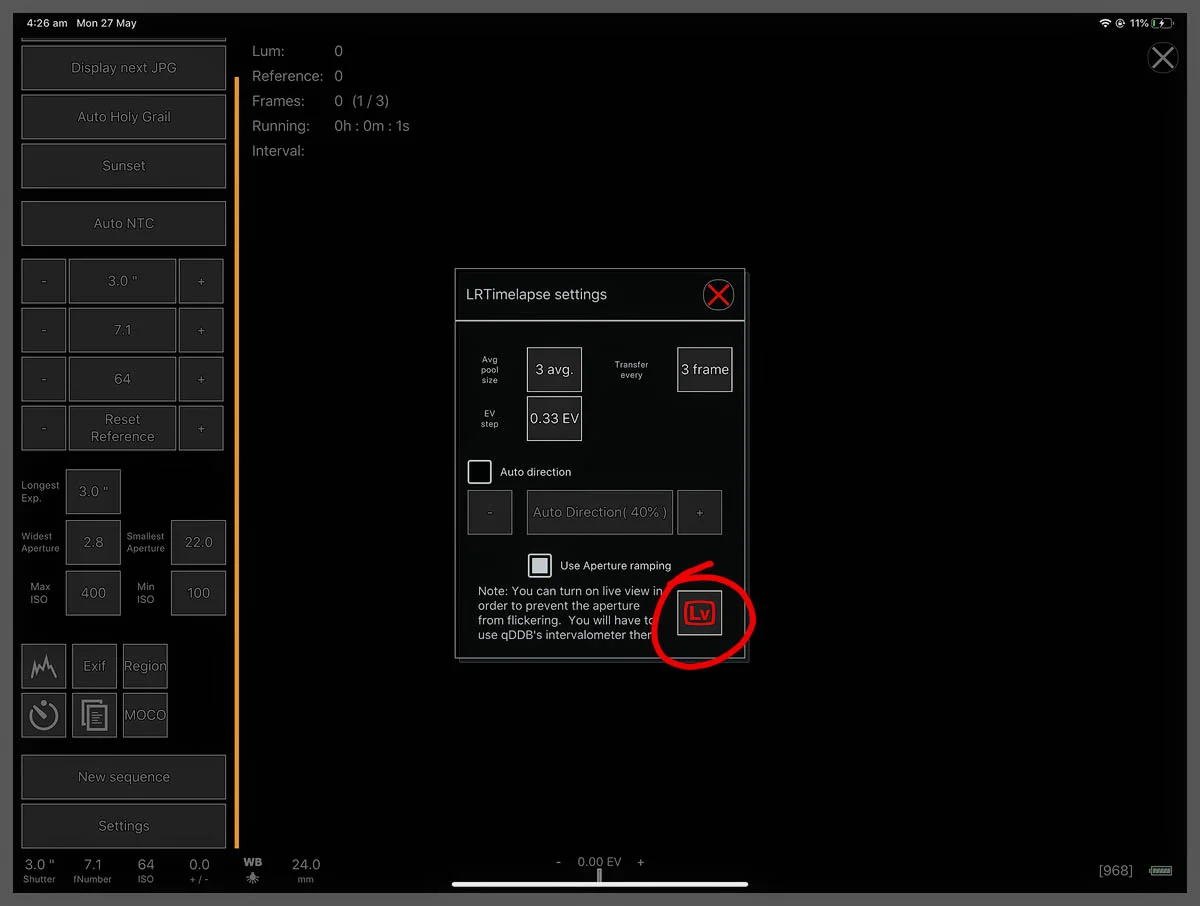
Task: Tap the ISO readout in status bar
Action: pyautogui.click(x=146, y=870)
